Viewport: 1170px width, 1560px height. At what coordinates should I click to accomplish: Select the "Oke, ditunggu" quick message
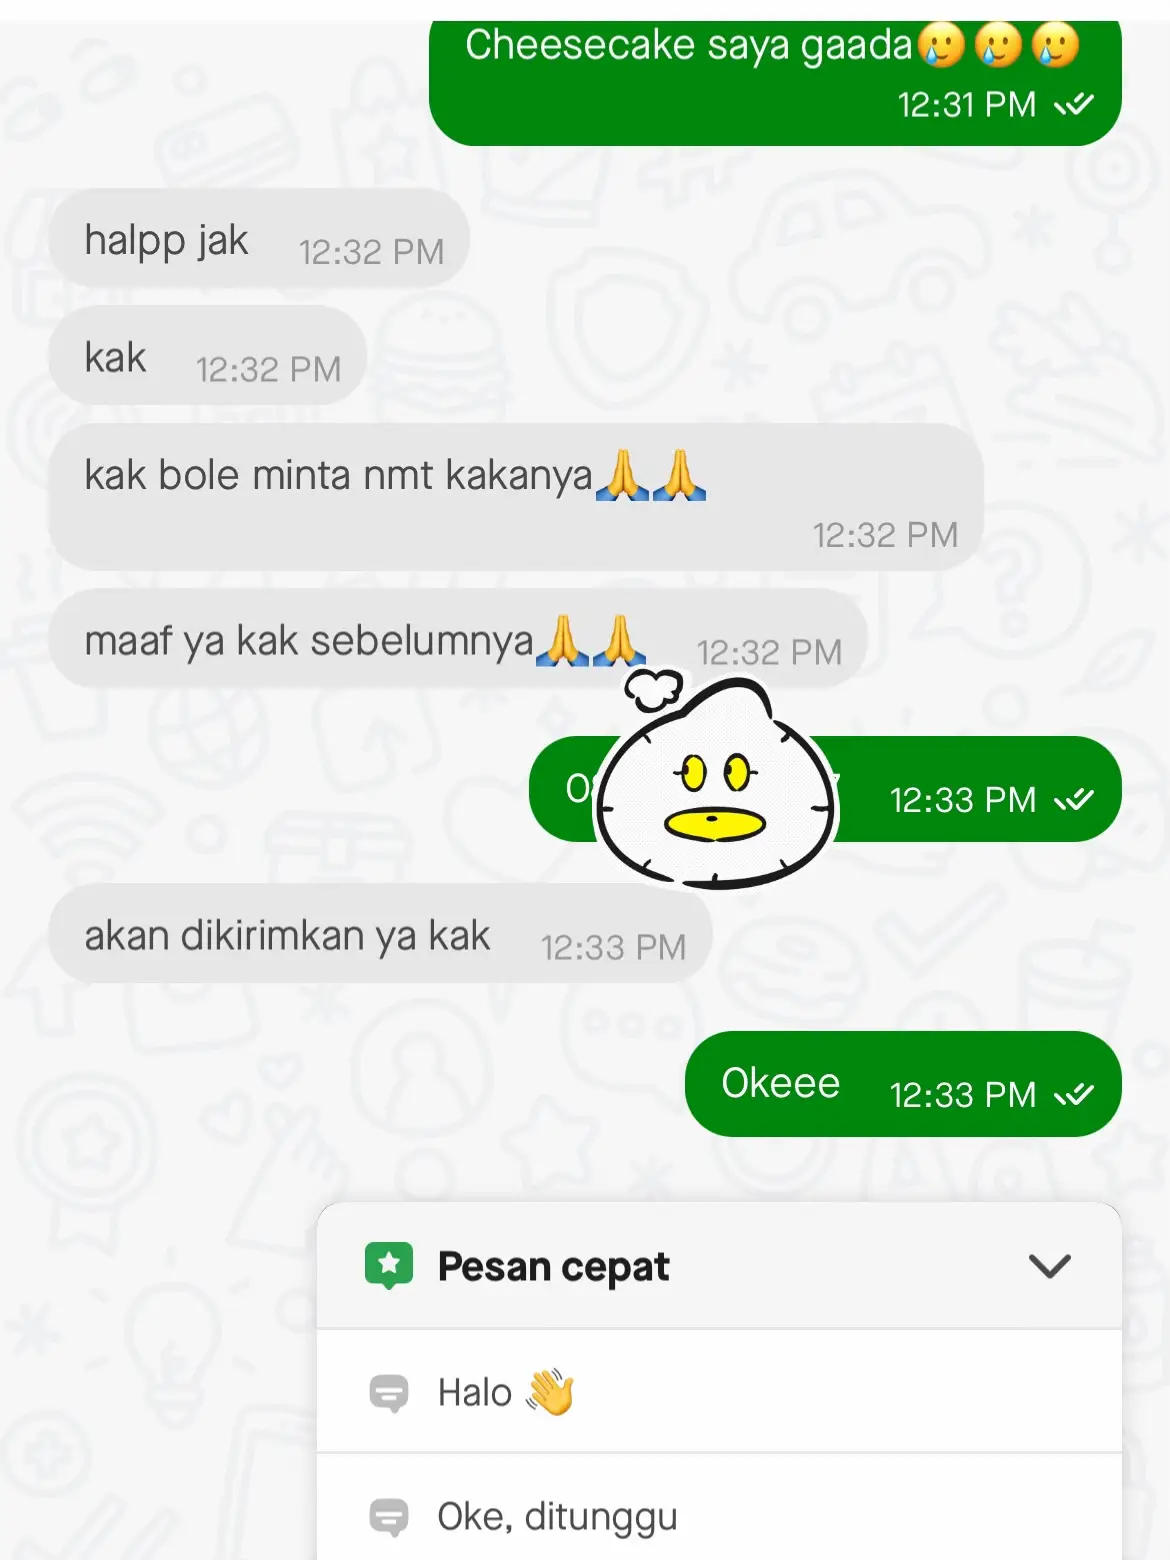click(719, 1510)
